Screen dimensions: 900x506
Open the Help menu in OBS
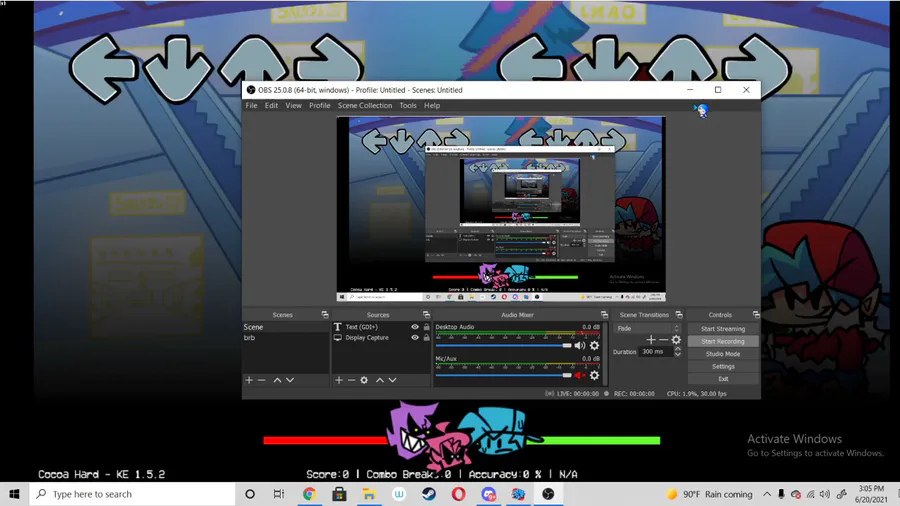point(432,106)
